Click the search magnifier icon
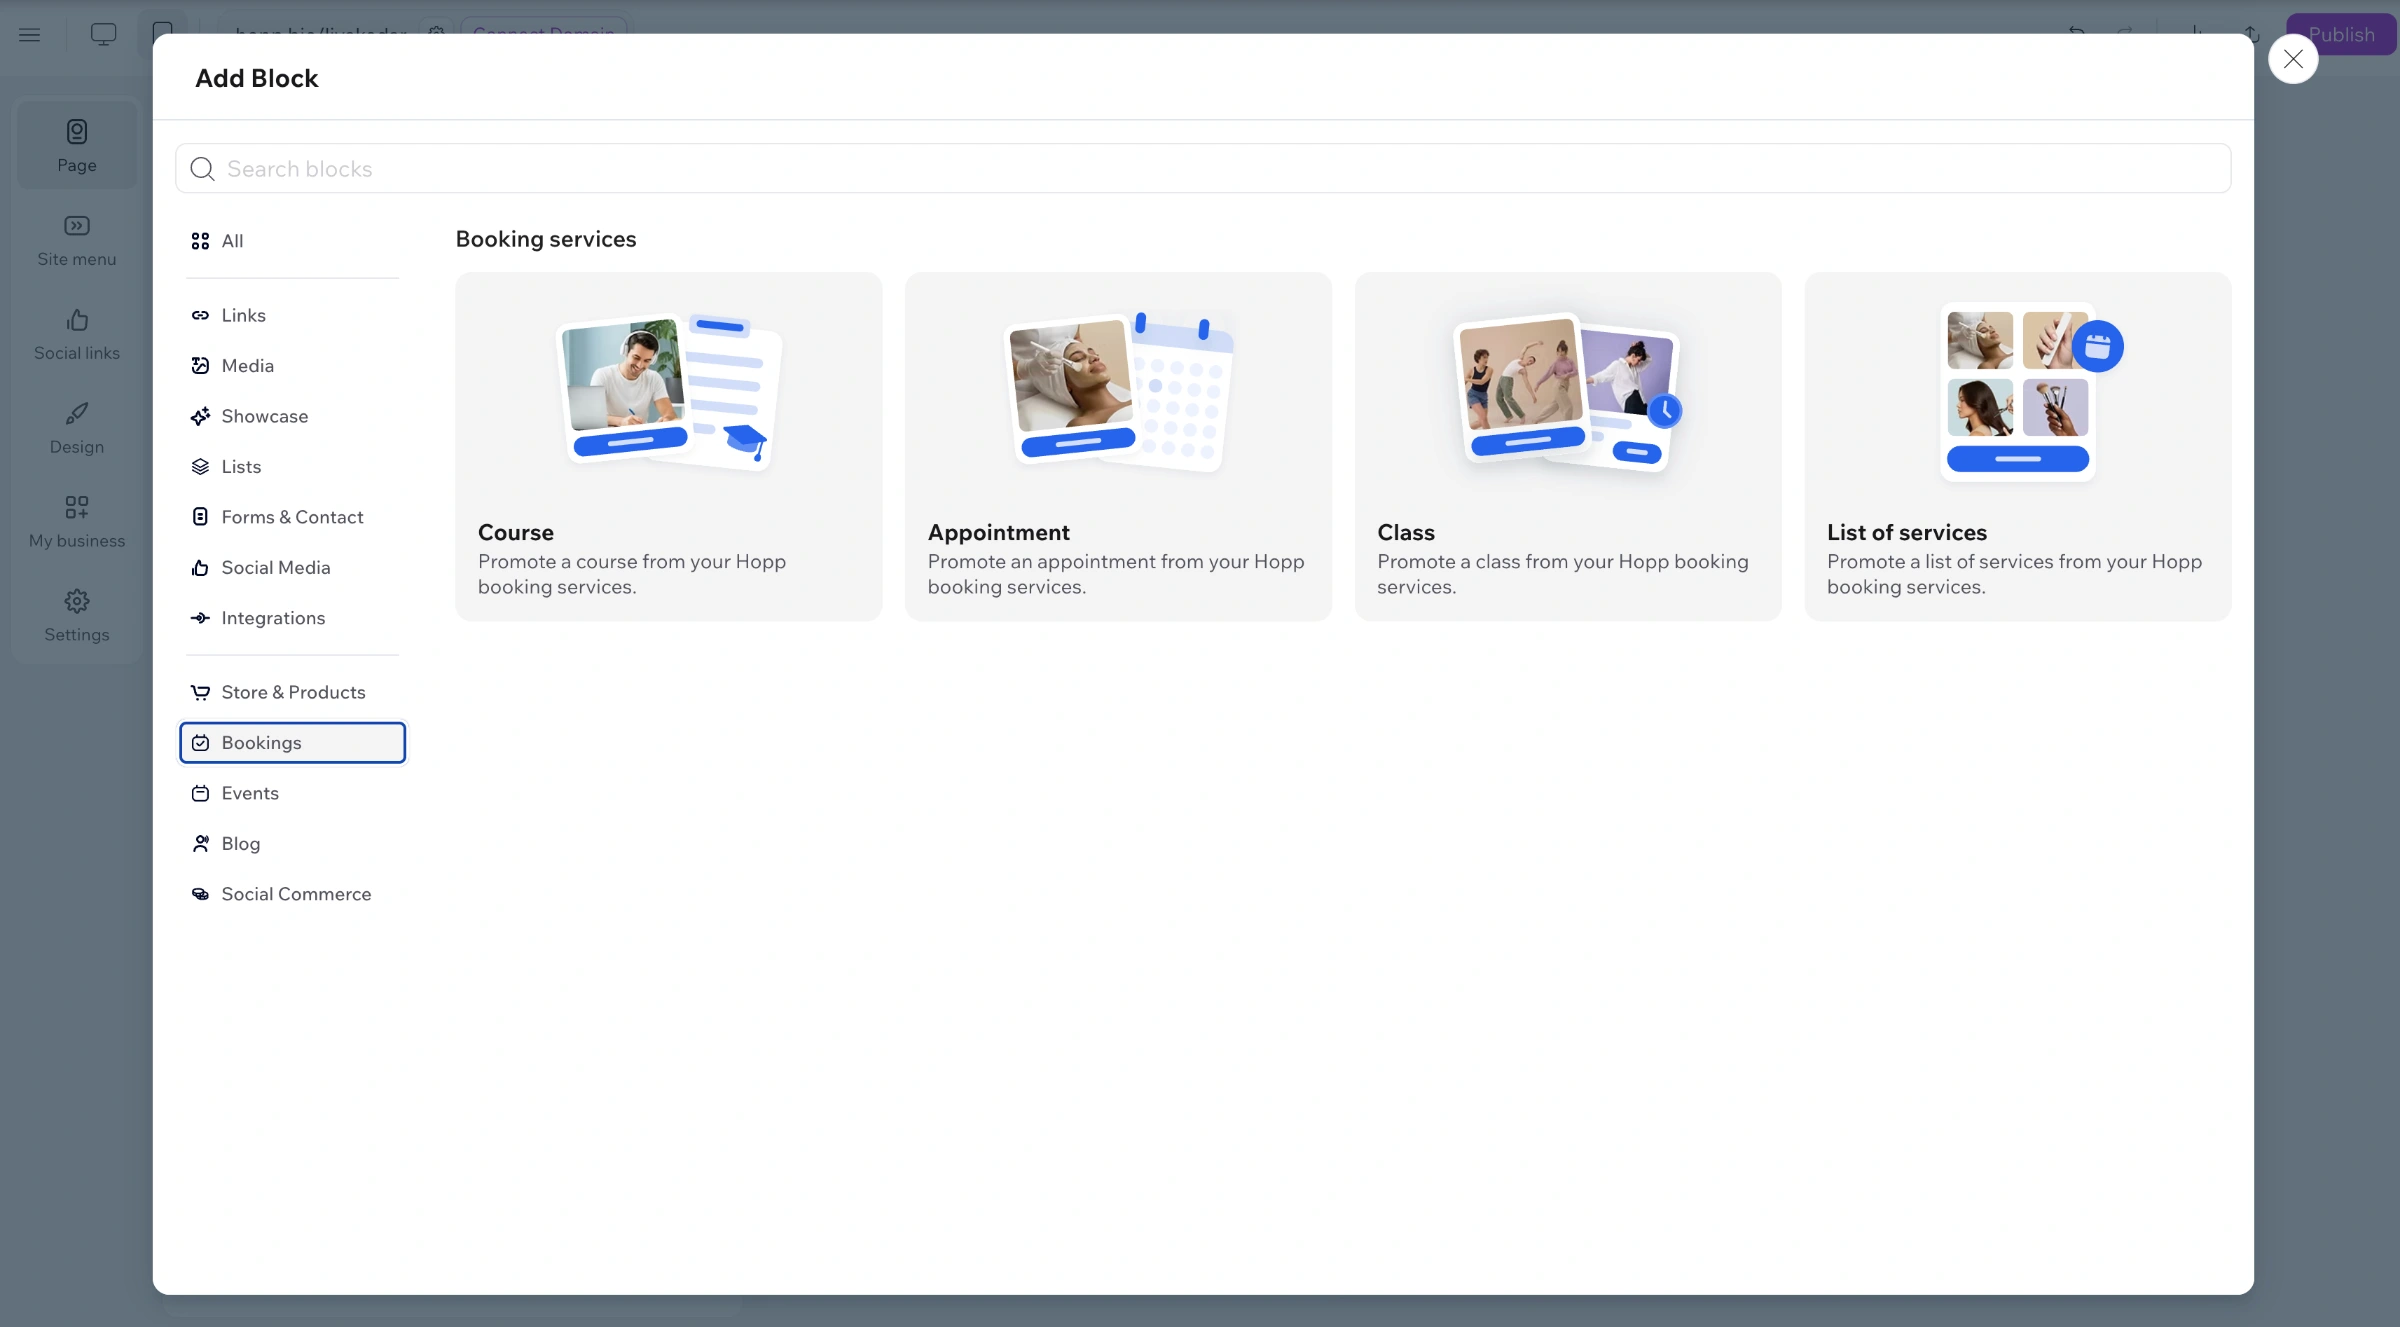 (x=202, y=169)
